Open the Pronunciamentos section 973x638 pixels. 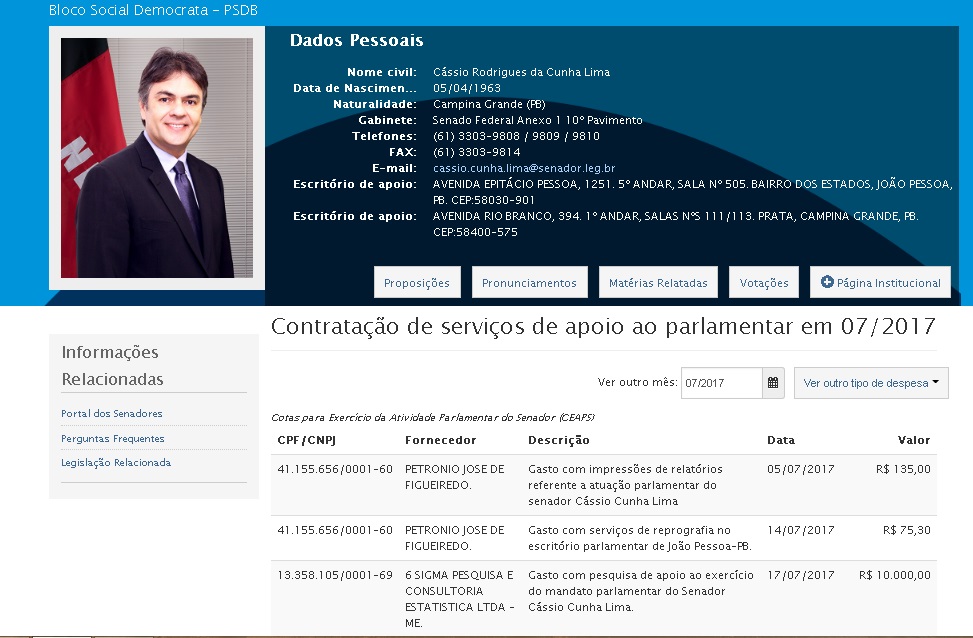point(529,283)
